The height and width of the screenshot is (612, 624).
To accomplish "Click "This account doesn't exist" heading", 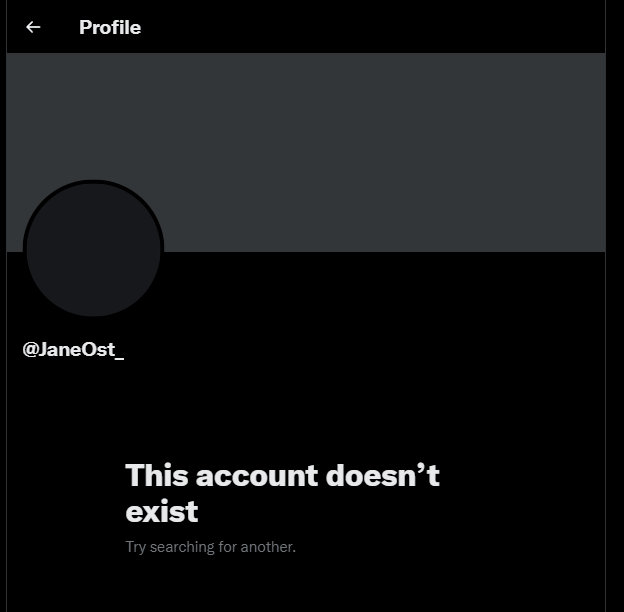I will [283, 493].
